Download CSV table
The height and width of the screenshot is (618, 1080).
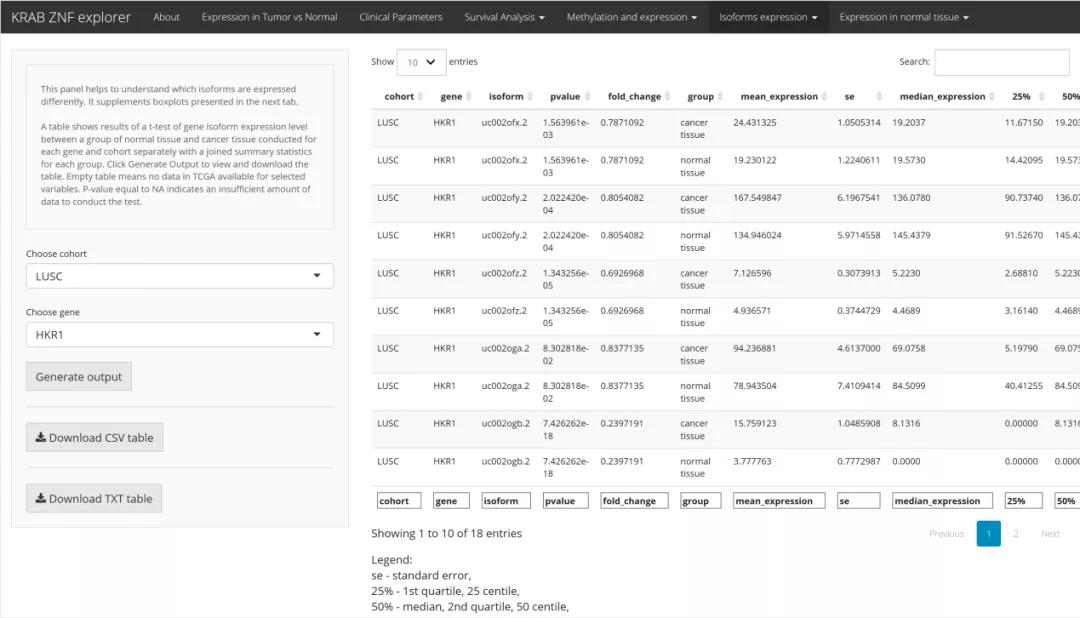point(94,438)
